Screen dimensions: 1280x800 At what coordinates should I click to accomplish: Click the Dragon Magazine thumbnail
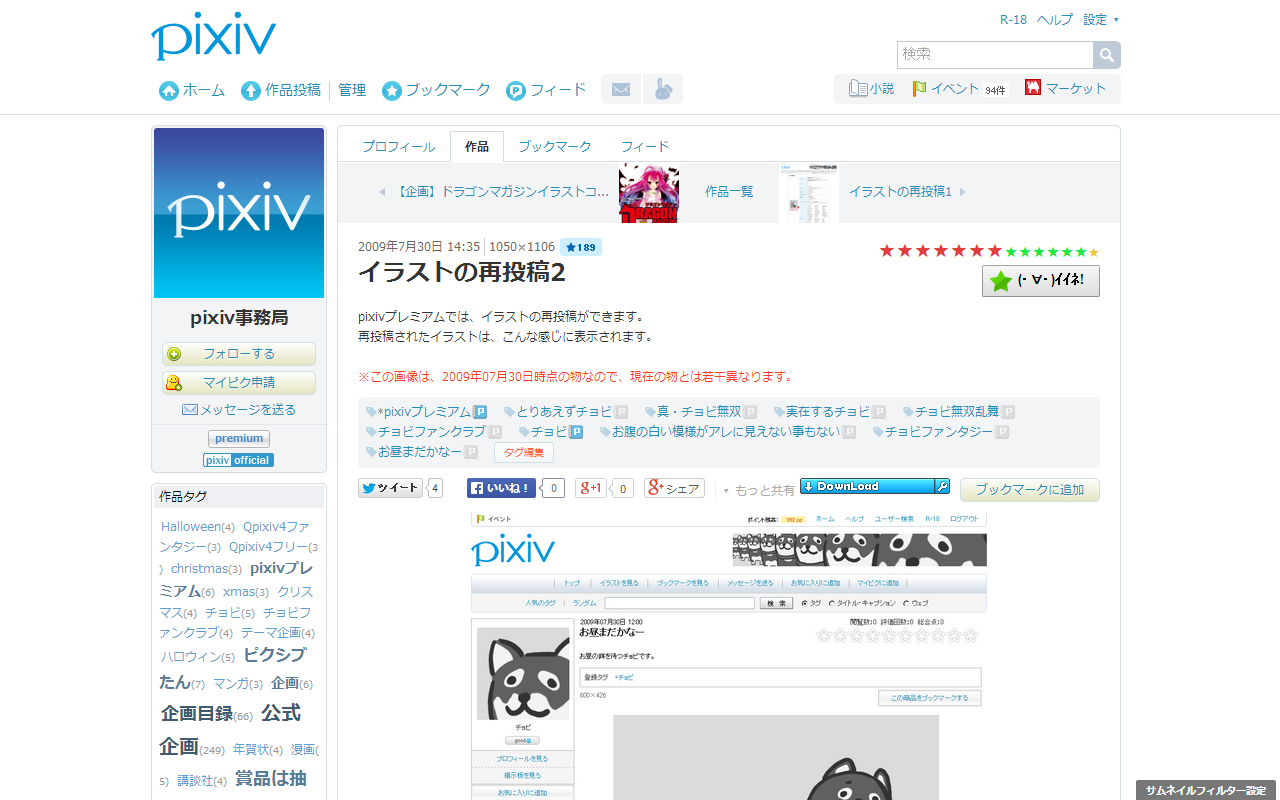649,193
